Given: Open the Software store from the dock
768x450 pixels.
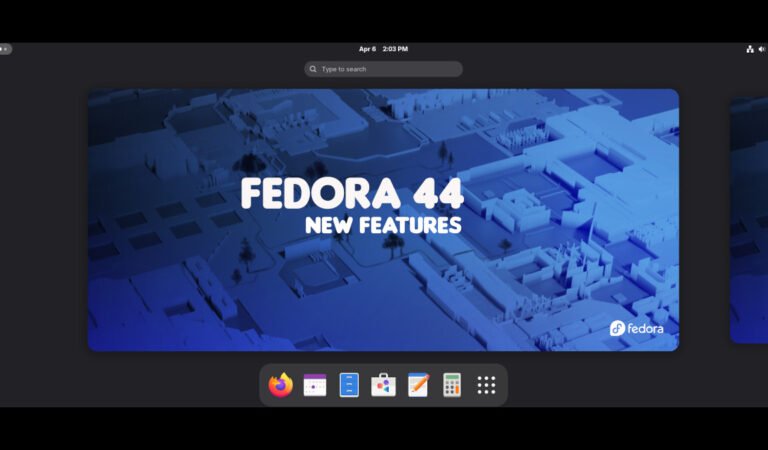Looking at the screenshot, I should (x=384, y=385).
